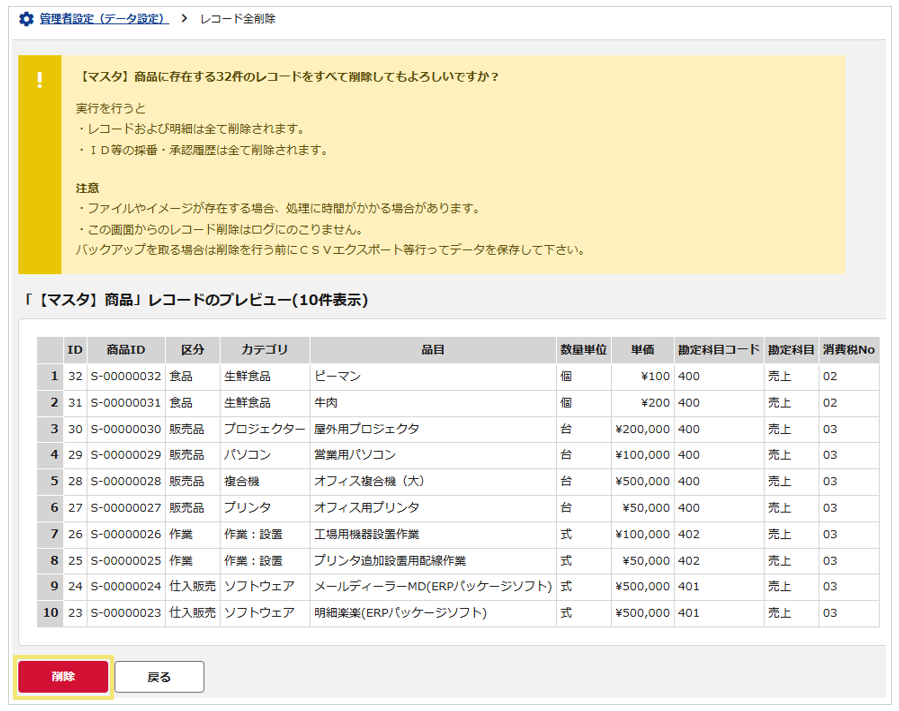Select the S-00000031 product ID cell

[126, 403]
